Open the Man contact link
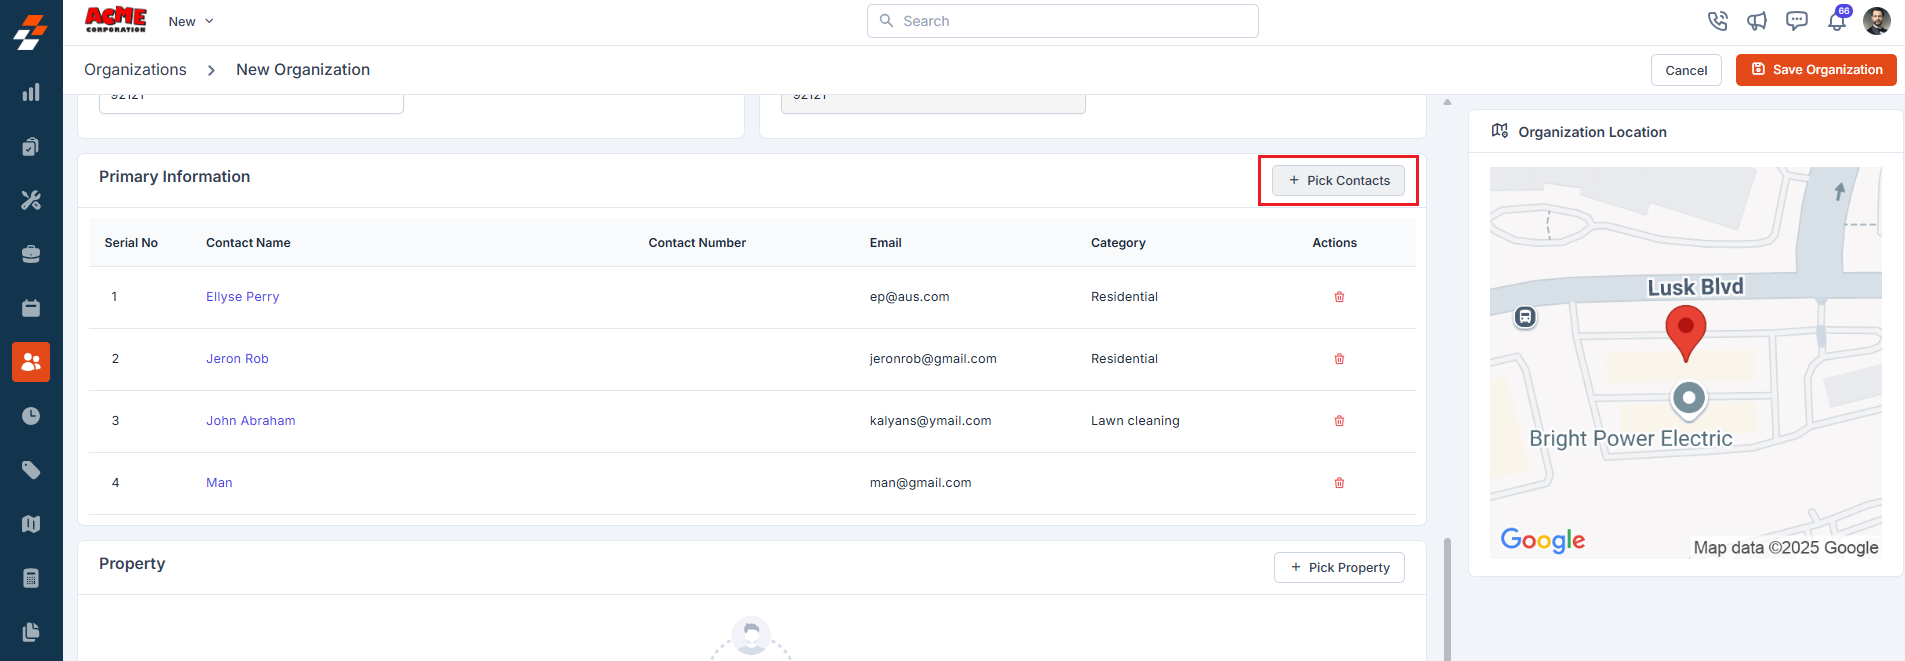This screenshot has height=661, width=1905. (x=219, y=483)
